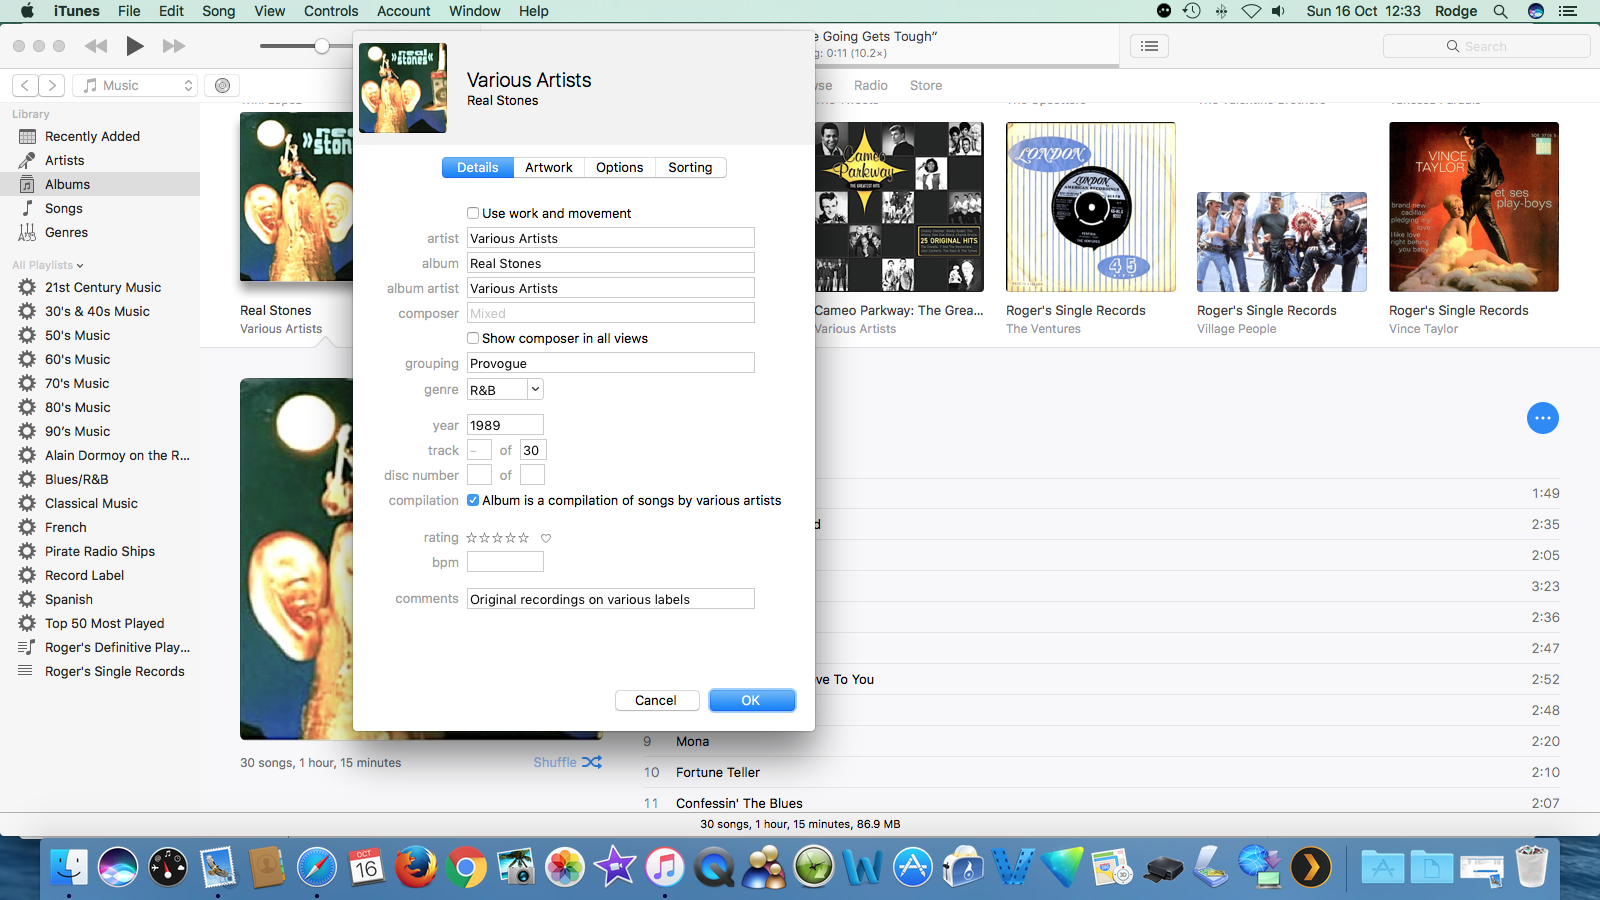1600x900 pixels.
Task: Click the composer field showing Mixed
Action: (x=611, y=313)
